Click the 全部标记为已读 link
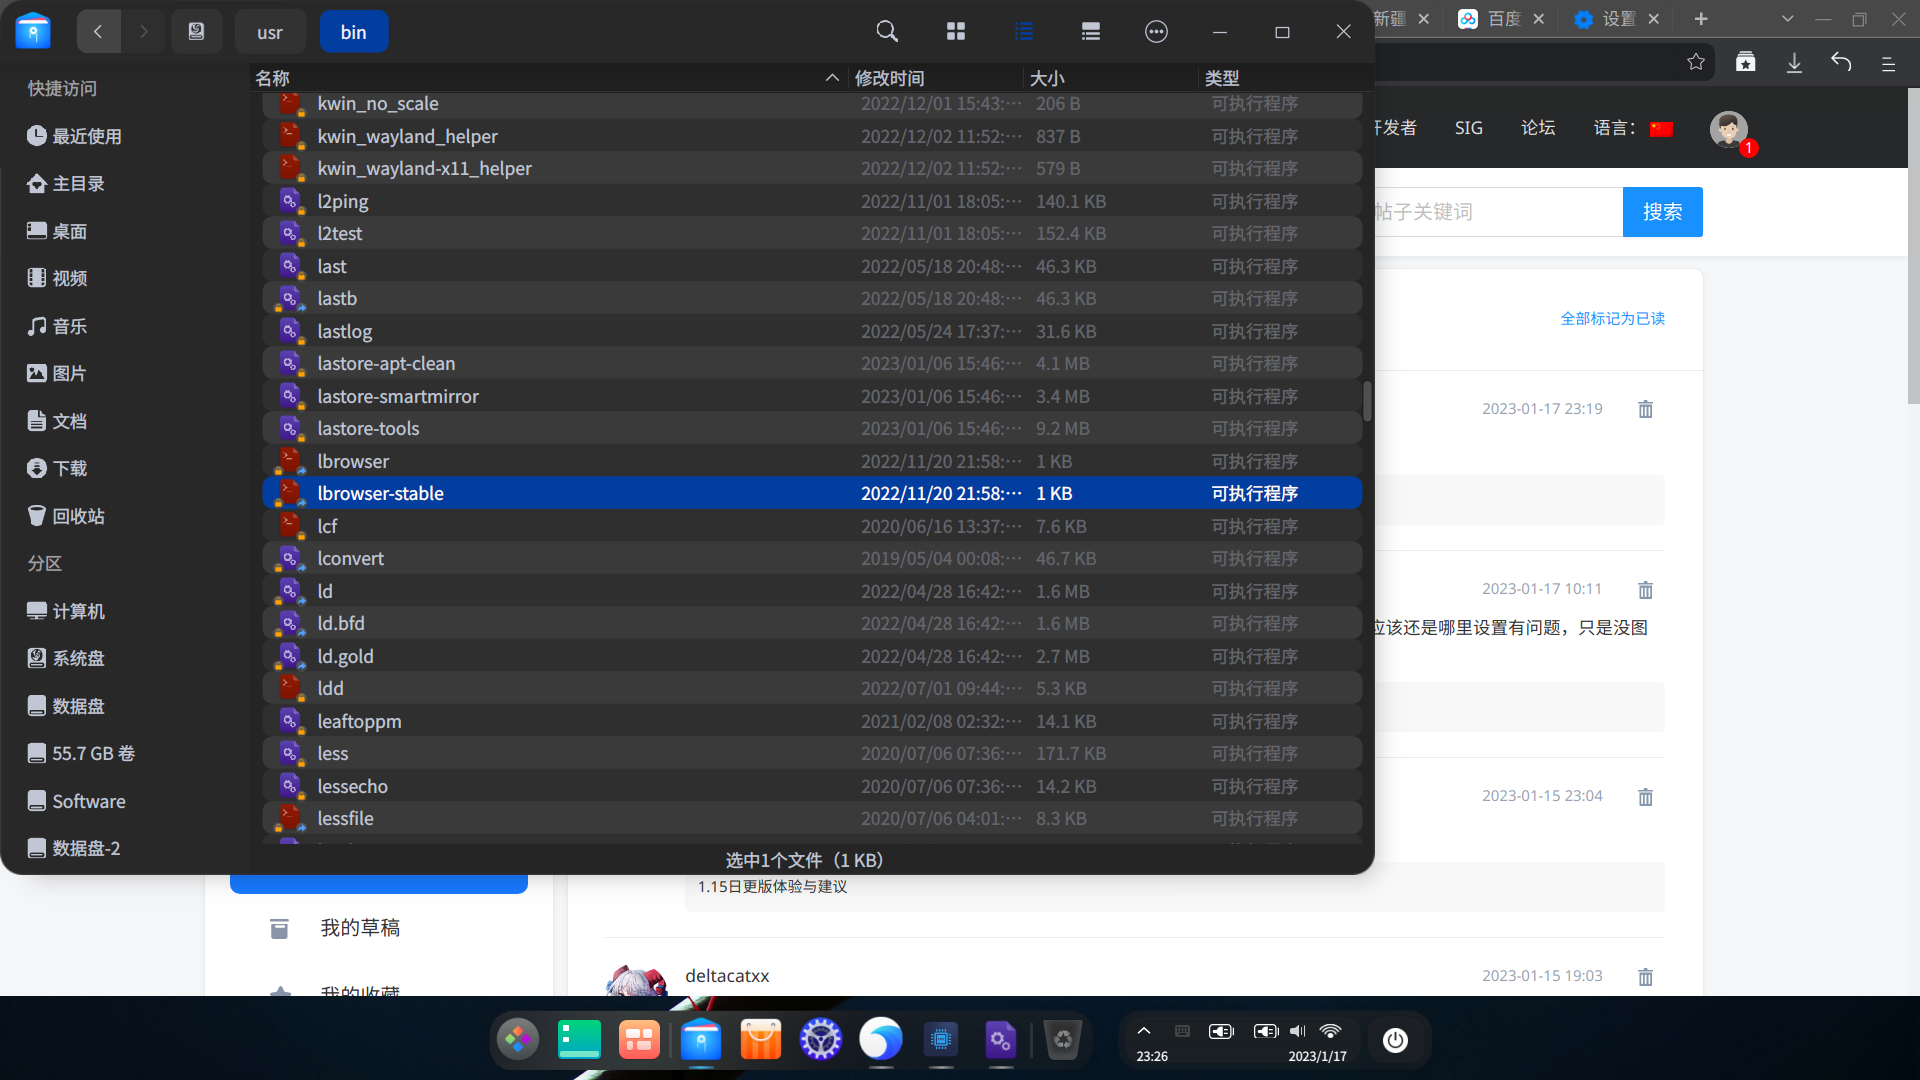Viewport: 1920px width, 1080px height. click(1612, 318)
